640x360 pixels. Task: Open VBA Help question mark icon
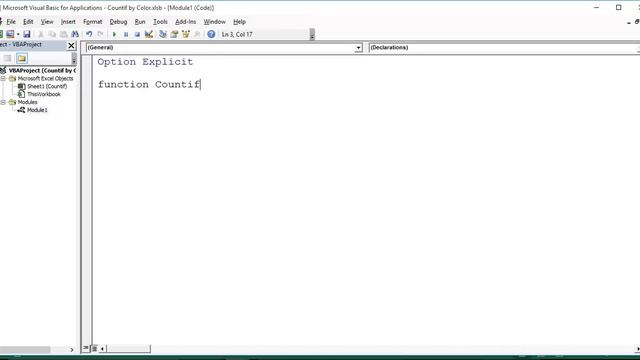coord(211,34)
